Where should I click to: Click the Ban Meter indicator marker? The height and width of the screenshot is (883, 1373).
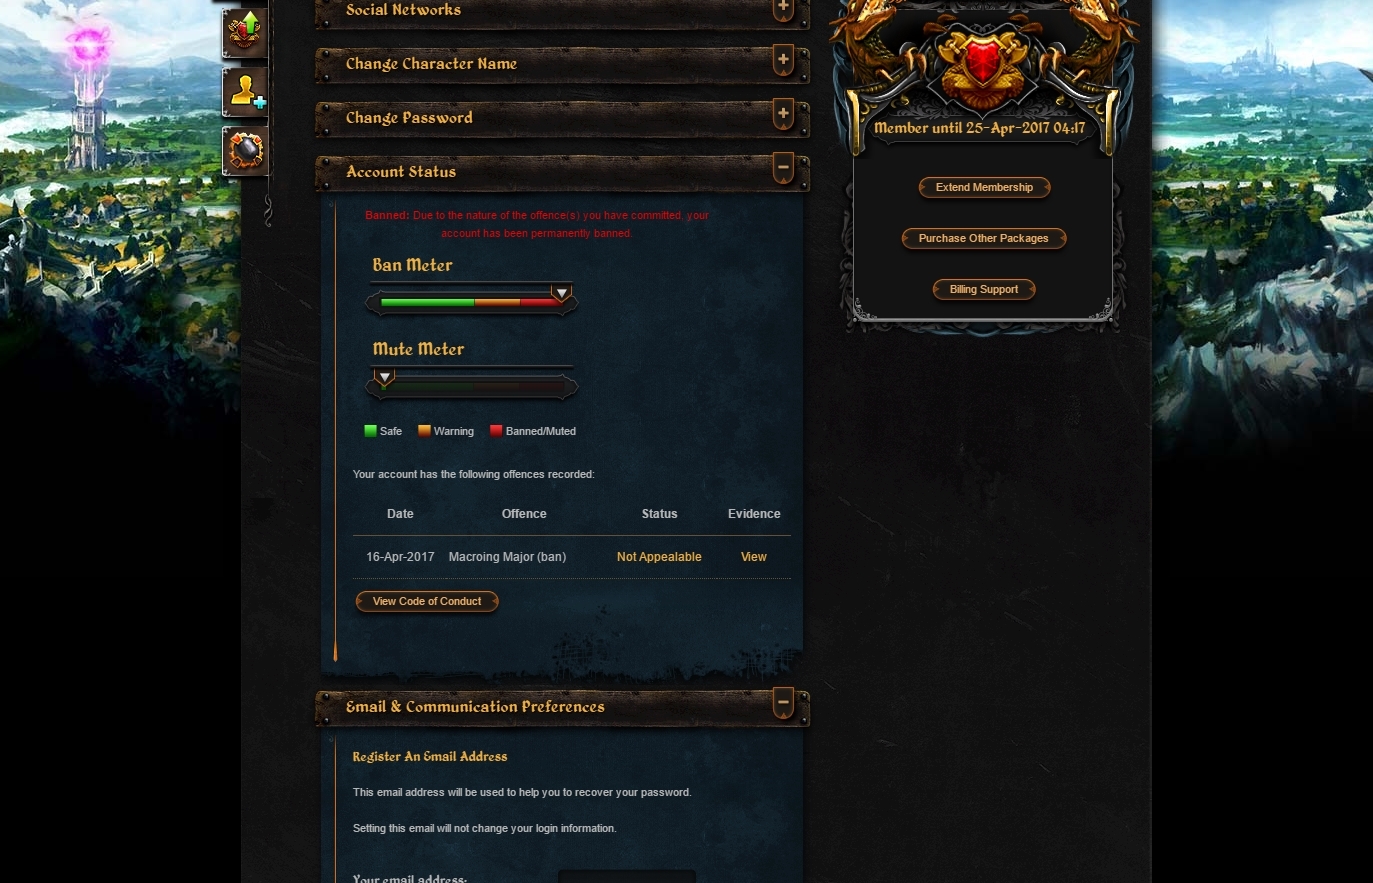pos(562,293)
